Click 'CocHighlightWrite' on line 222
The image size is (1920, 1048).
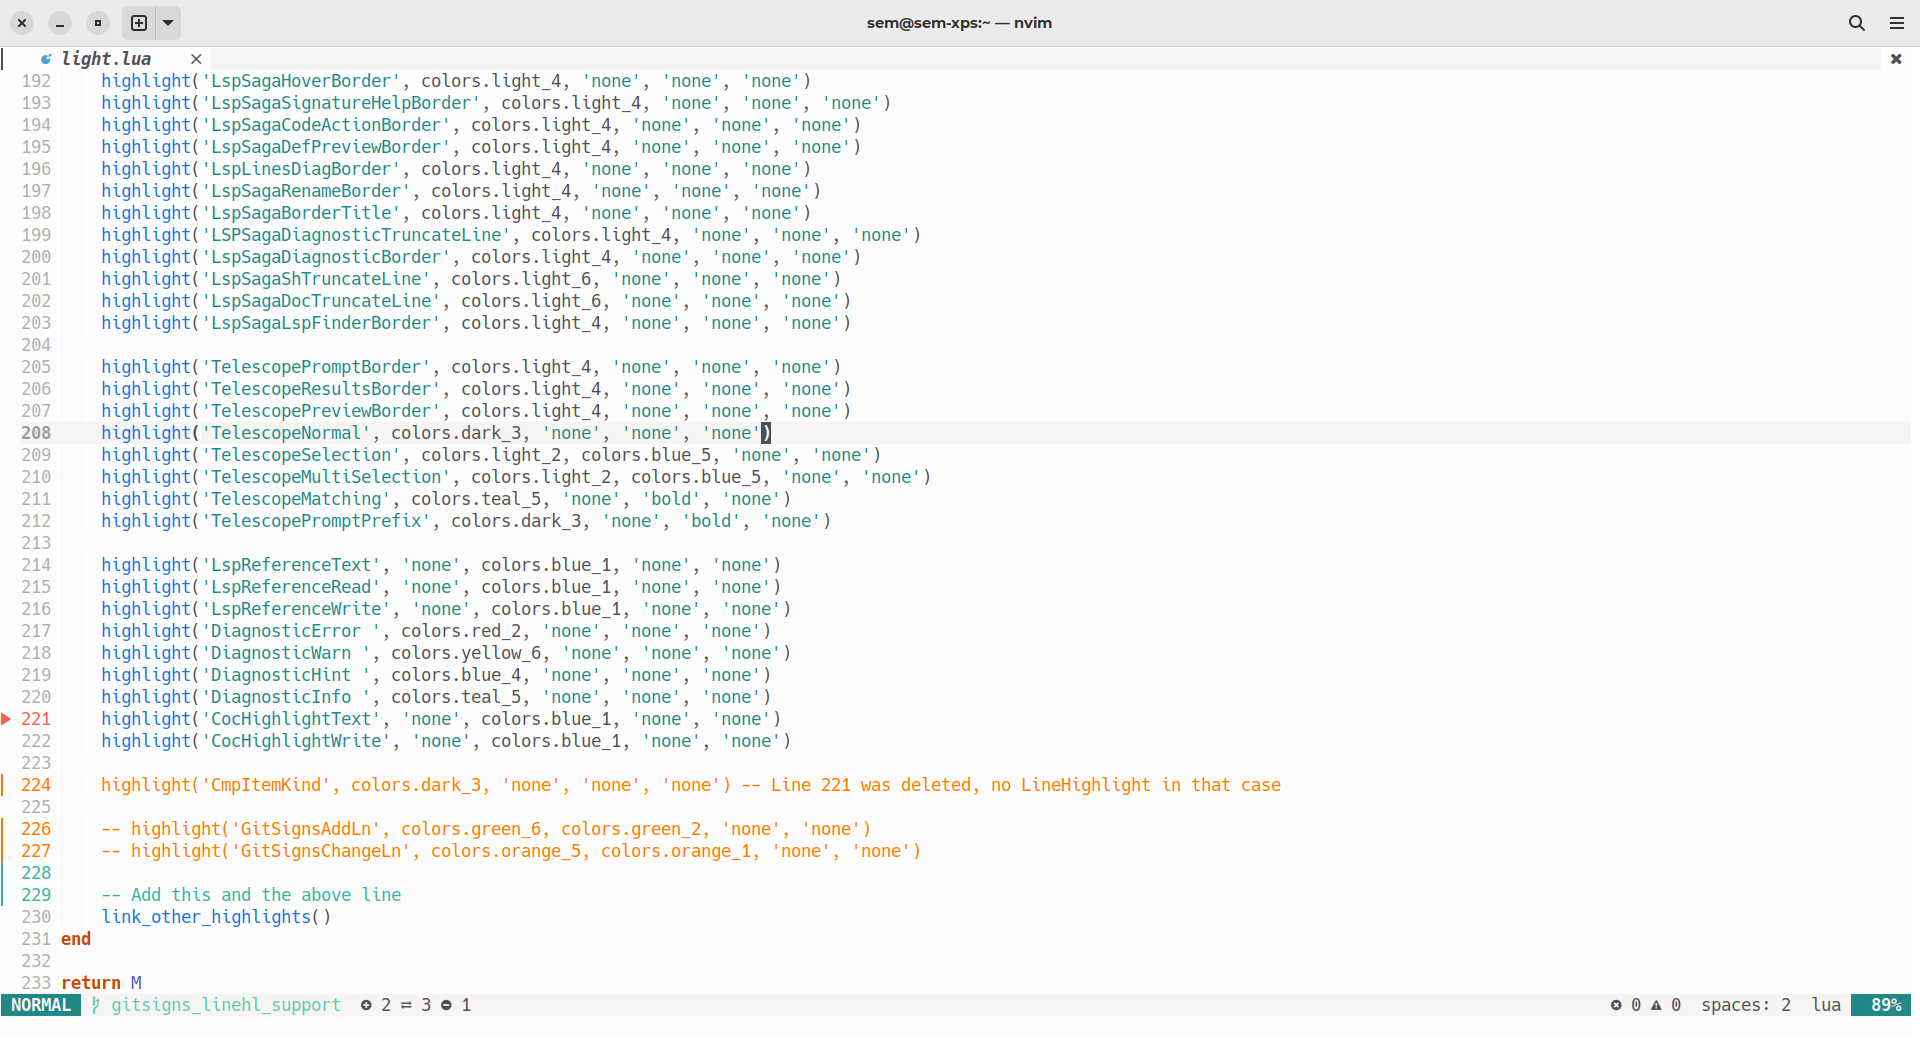coord(296,741)
